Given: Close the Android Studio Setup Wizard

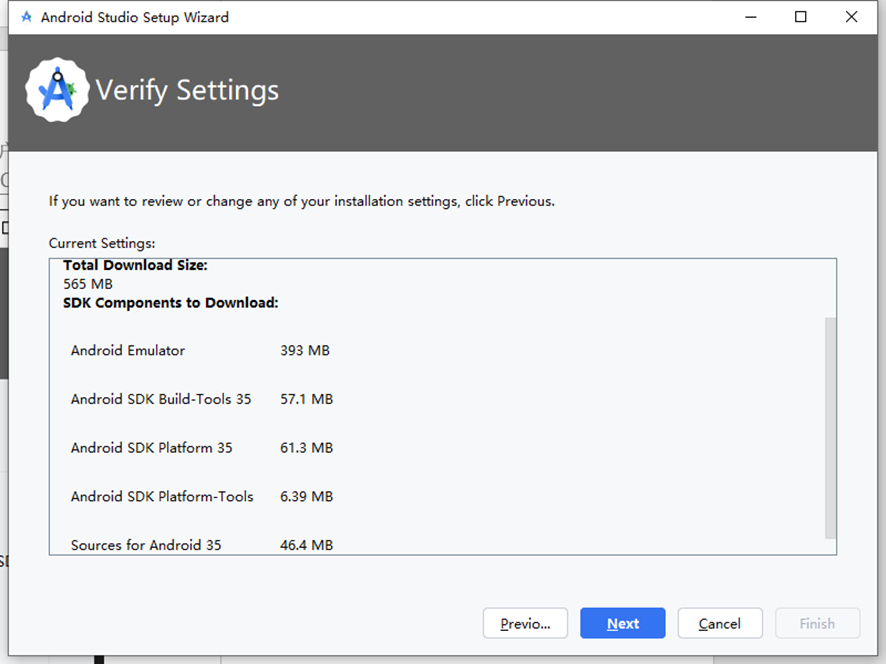Looking at the screenshot, I should pyautogui.click(x=852, y=17).
